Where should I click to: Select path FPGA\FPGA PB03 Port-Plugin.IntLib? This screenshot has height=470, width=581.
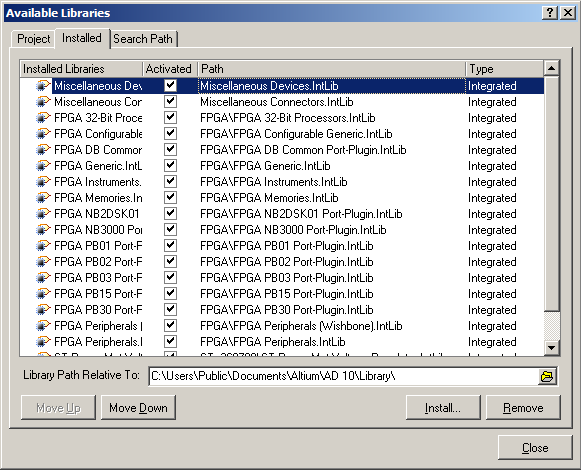tap(287, 278)
